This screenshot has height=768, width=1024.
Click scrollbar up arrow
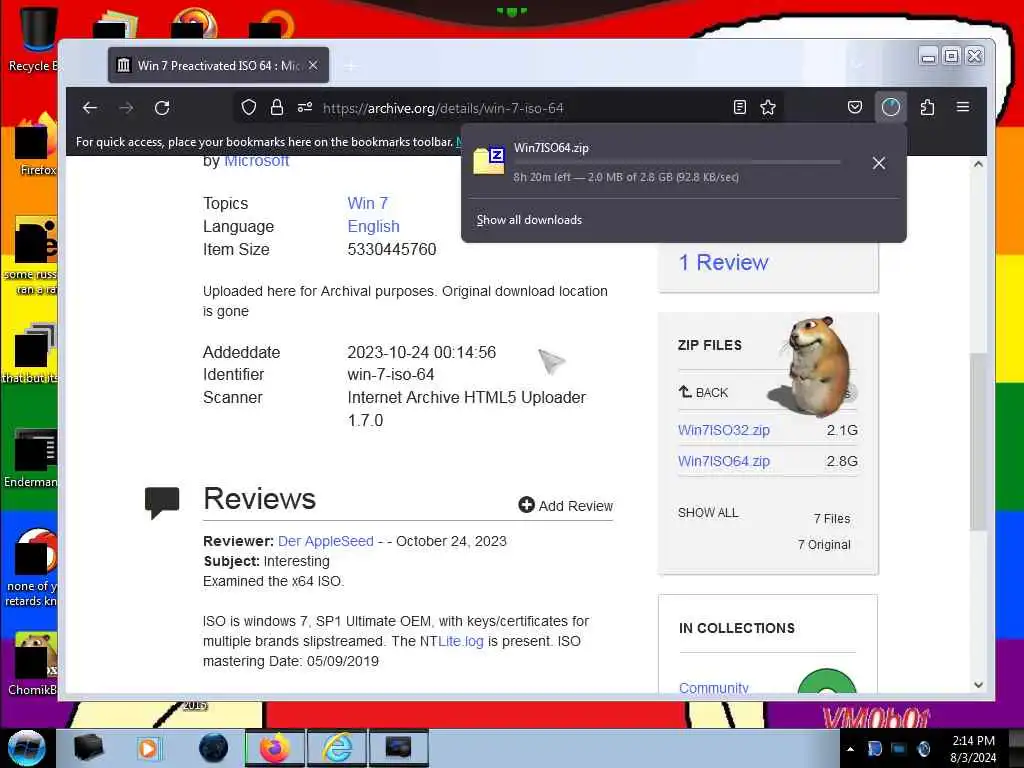(x=978, y=164)
